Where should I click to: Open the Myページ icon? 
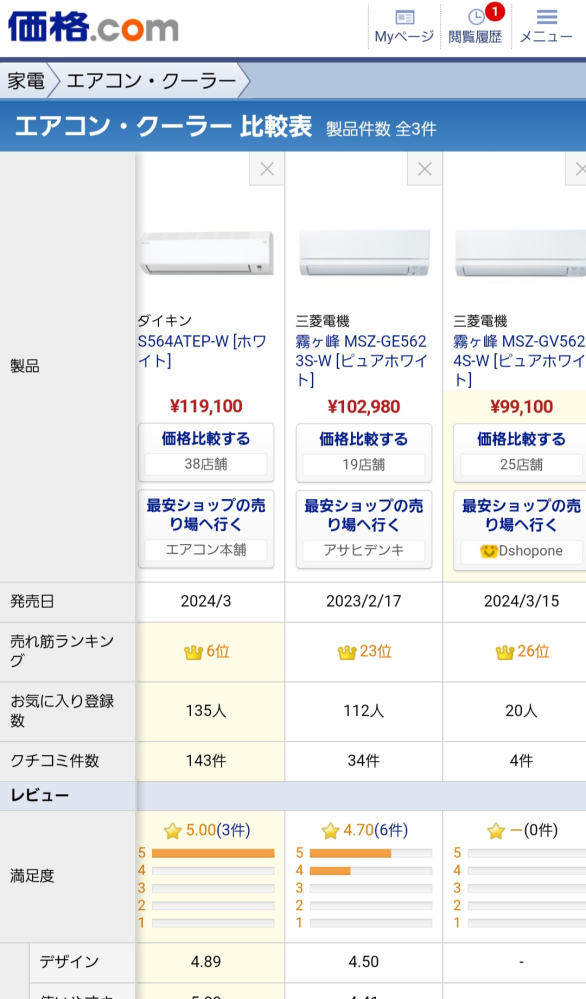pos(404,27)
